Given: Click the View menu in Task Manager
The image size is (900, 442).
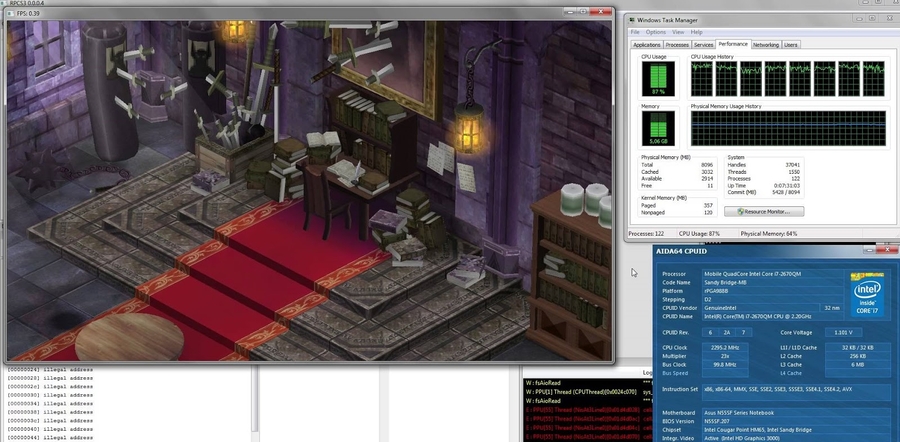Looking at the screenshot, I should pos(680,32).
